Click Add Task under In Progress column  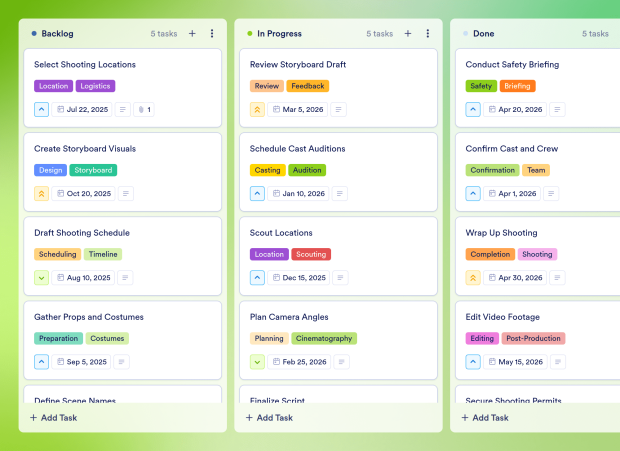[269, 417]
